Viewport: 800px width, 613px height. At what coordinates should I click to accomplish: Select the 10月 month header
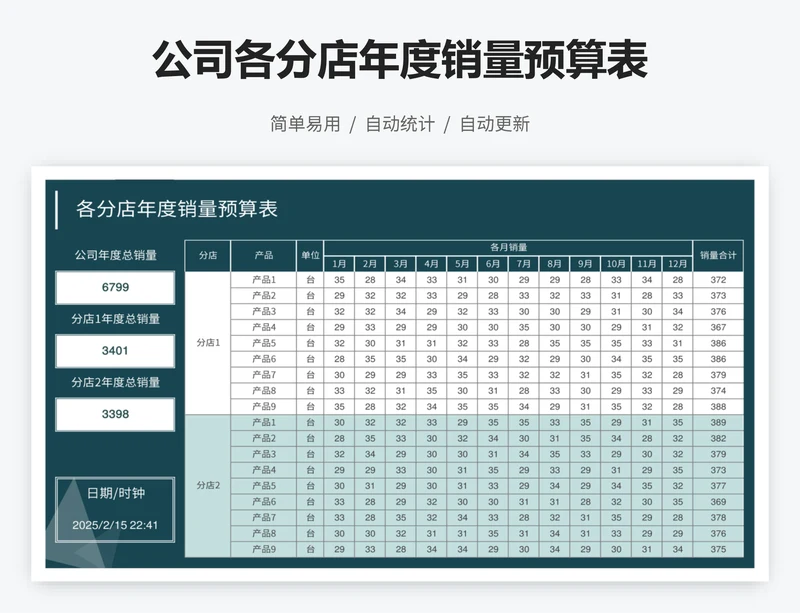(616, 264)
